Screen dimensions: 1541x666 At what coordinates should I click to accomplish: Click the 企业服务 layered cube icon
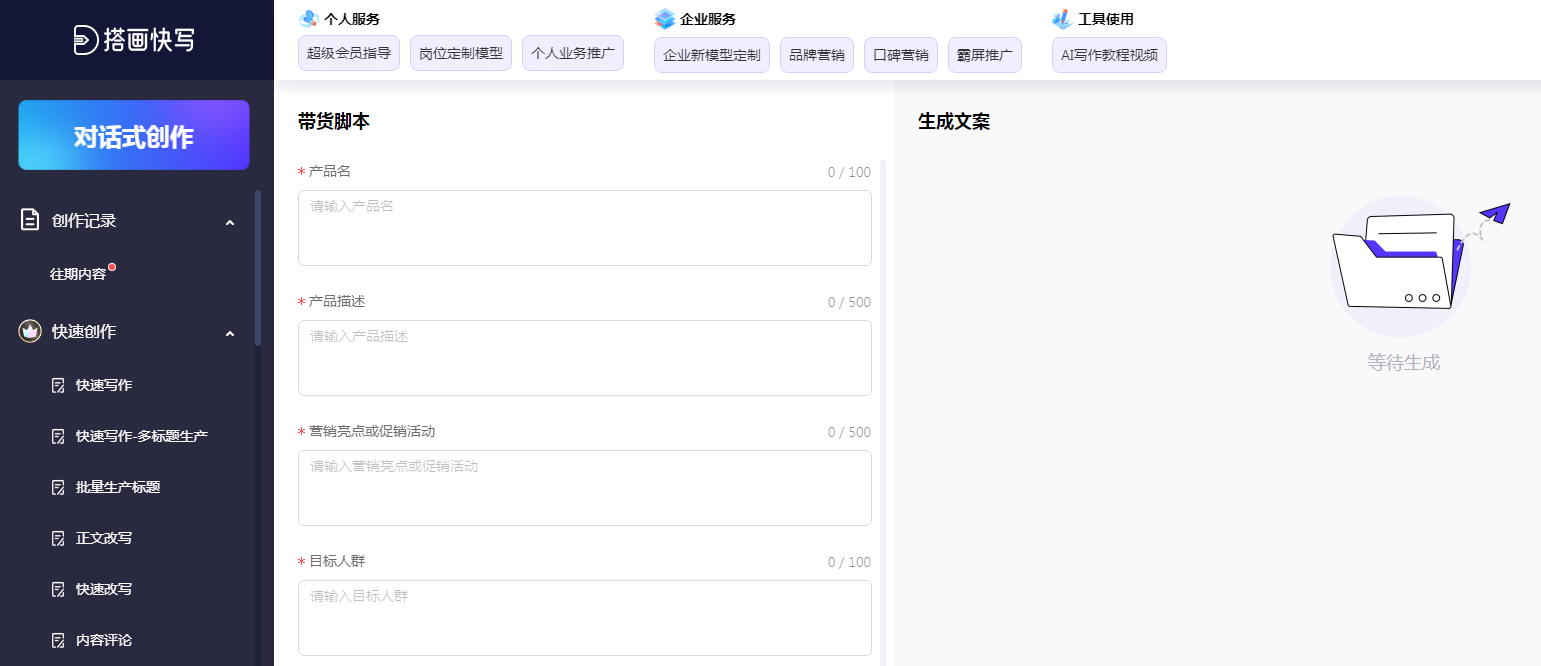[665, 19]
